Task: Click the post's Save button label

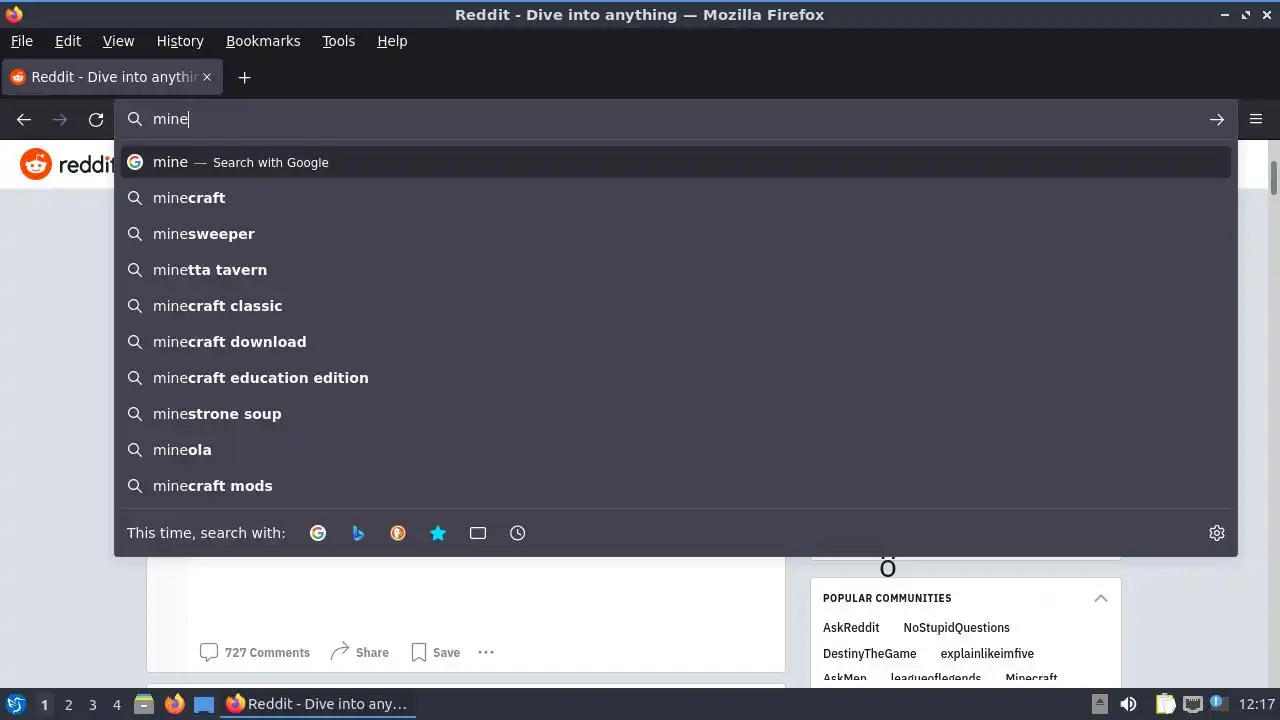Action: 446,652
